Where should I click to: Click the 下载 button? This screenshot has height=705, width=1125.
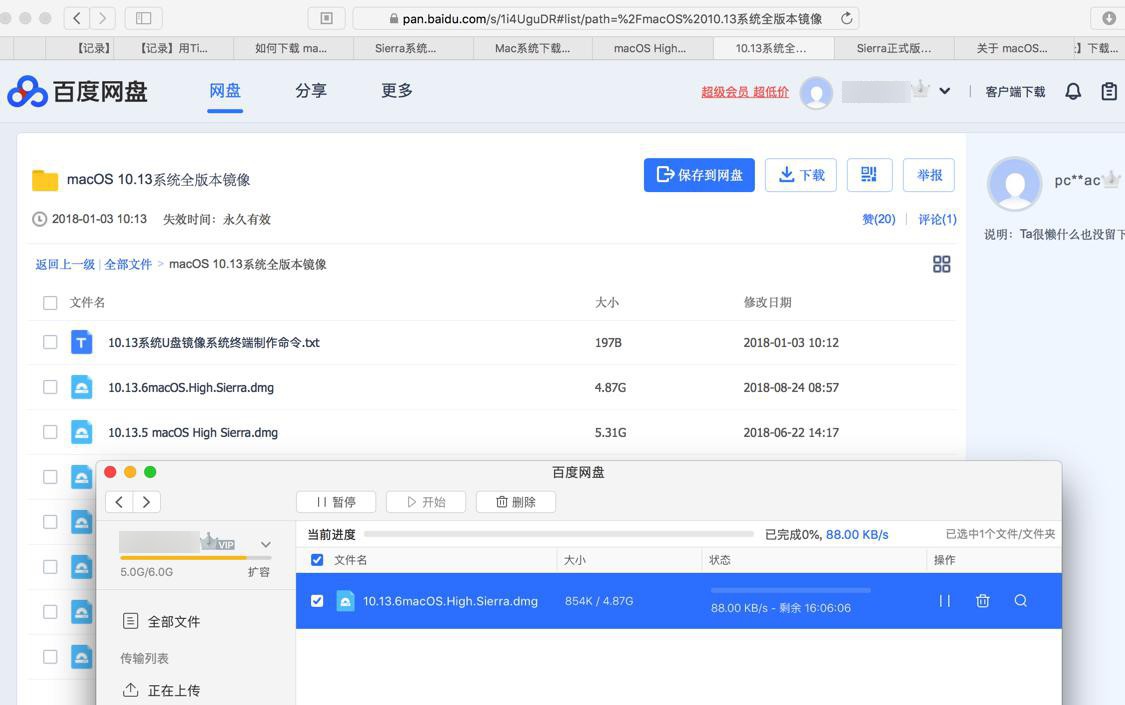coord(801,174)
